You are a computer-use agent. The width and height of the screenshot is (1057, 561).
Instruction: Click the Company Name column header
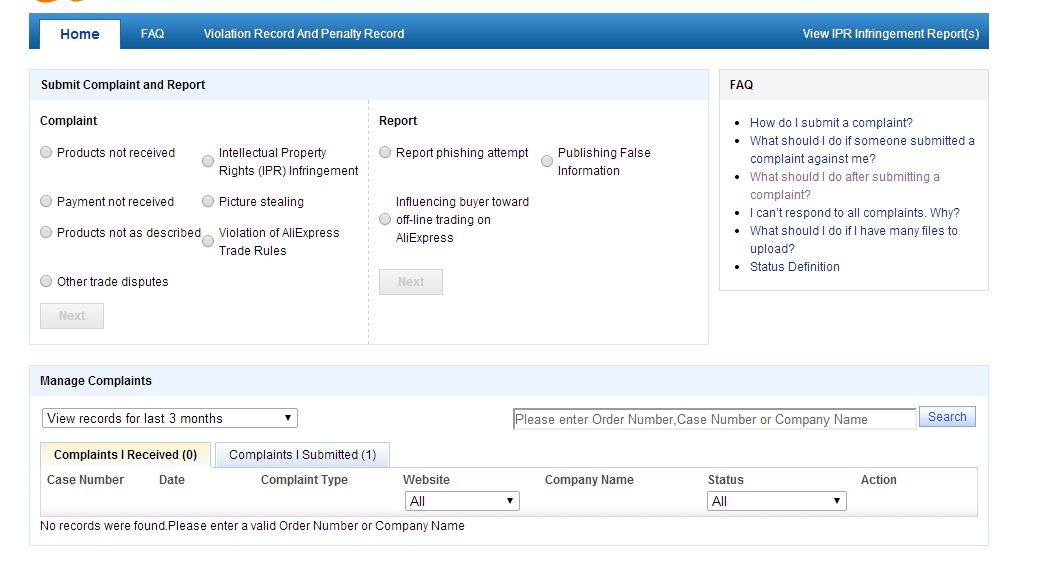tap(589, 479)
